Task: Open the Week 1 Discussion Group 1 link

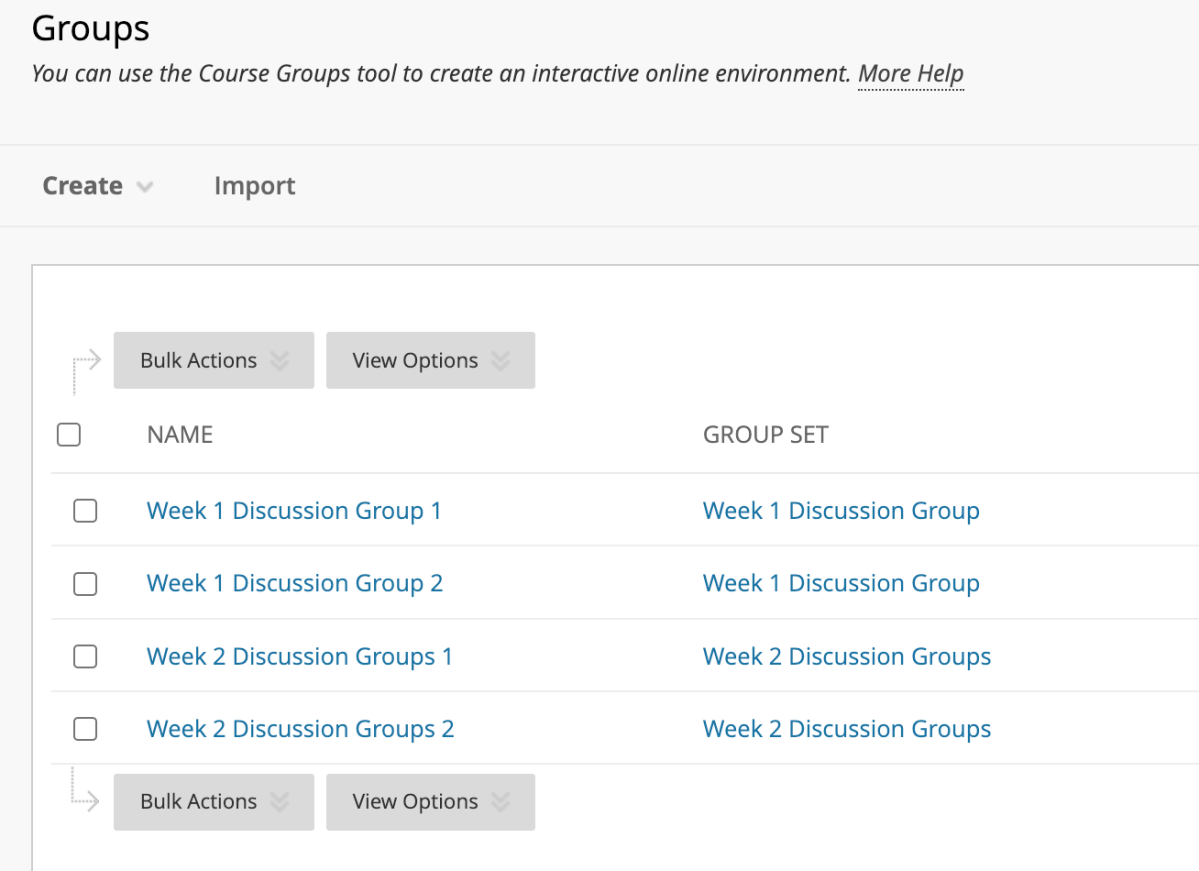Action: 294,511
